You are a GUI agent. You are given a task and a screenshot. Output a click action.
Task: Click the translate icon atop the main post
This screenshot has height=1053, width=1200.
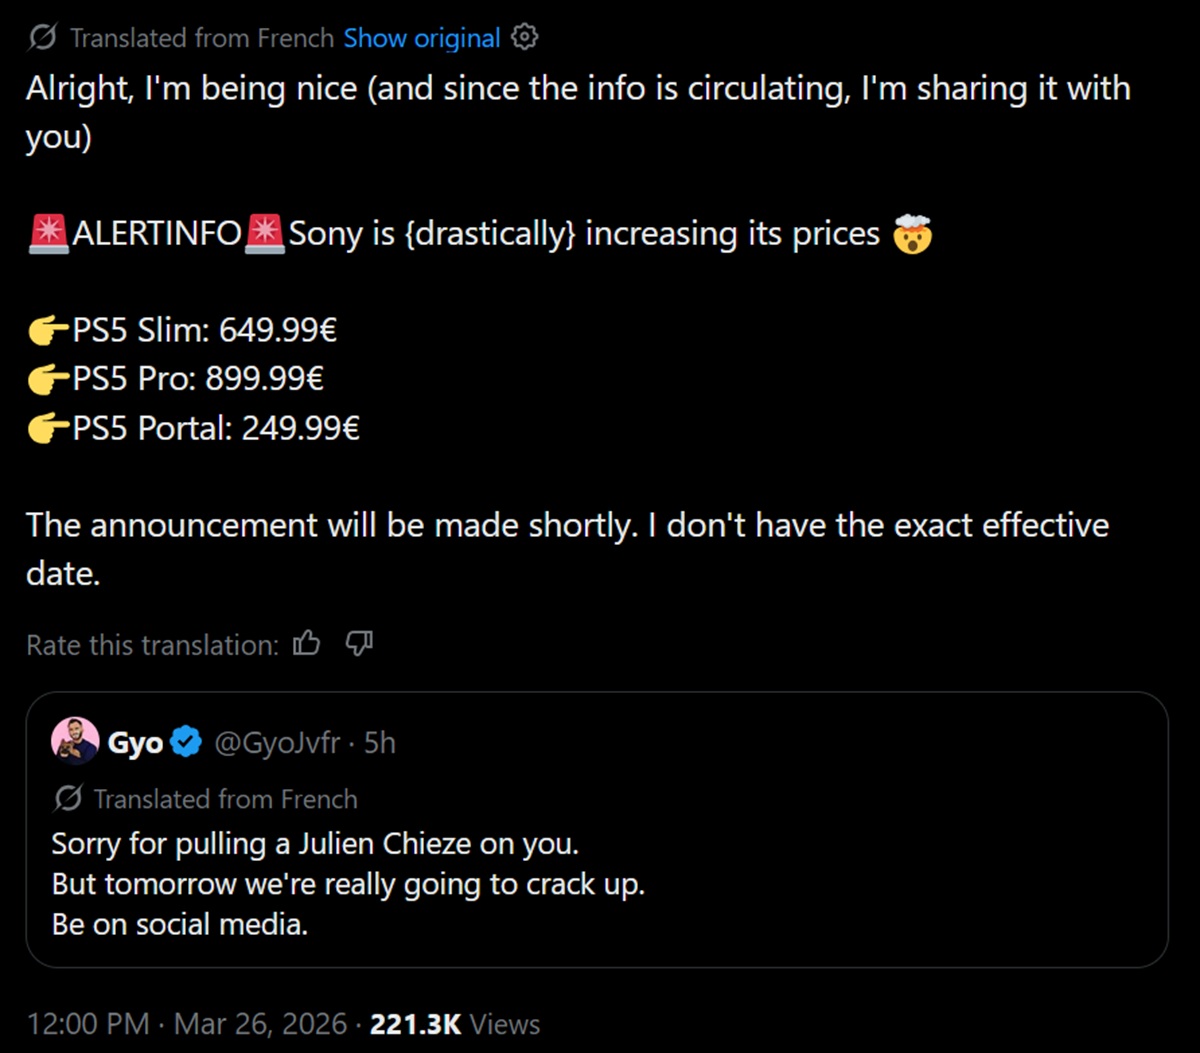[x=42, y=39]
